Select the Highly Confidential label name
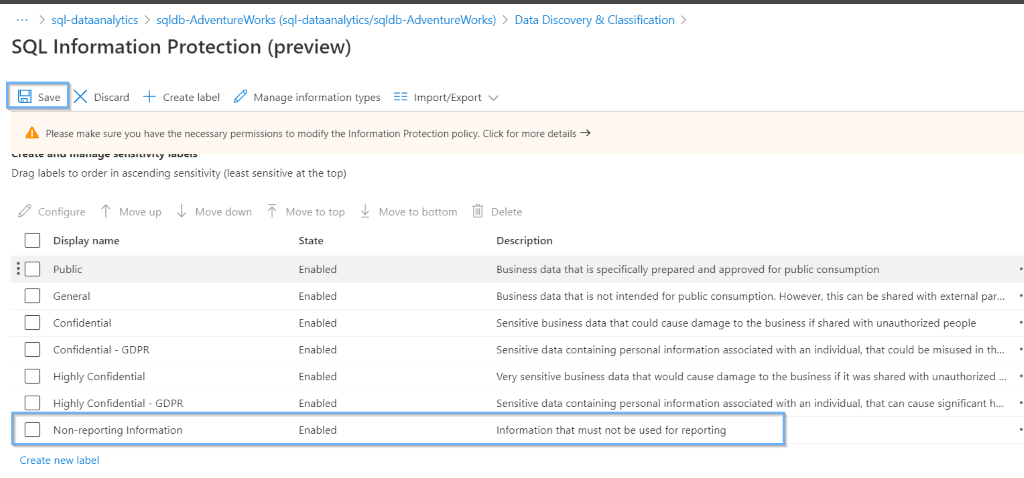 click(x=99, y=376)
